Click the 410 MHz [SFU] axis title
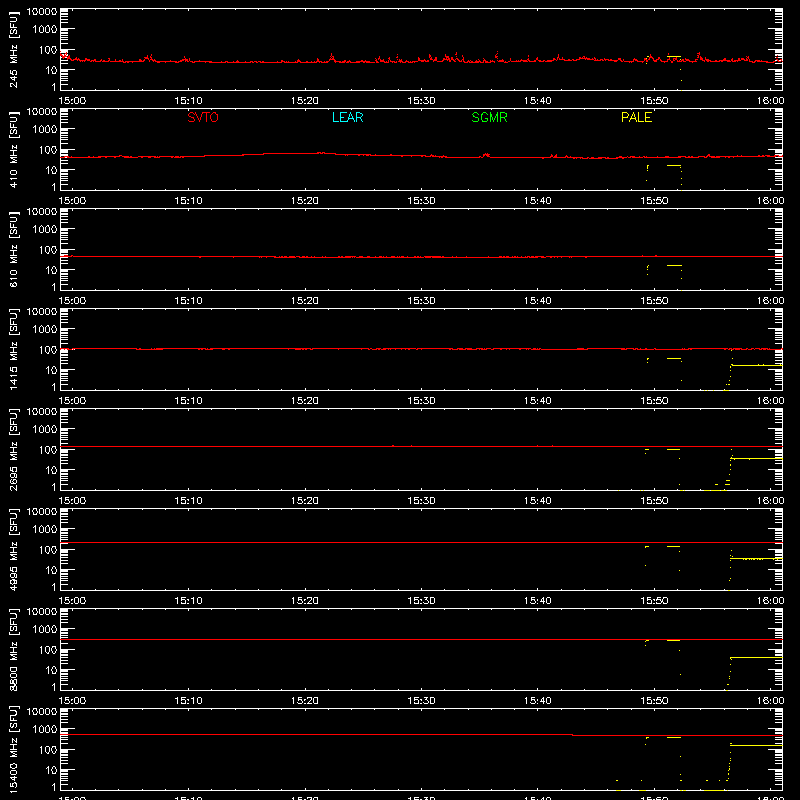The width and height of the screenshot is (800, 800). click(x=13, y=149)
